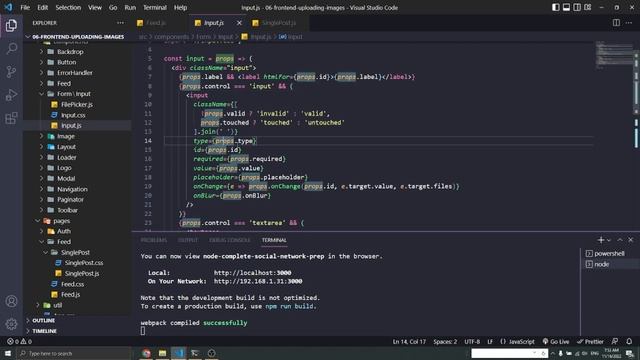Open the Extensions view
The image size is (640, 360).
point(11,118)
